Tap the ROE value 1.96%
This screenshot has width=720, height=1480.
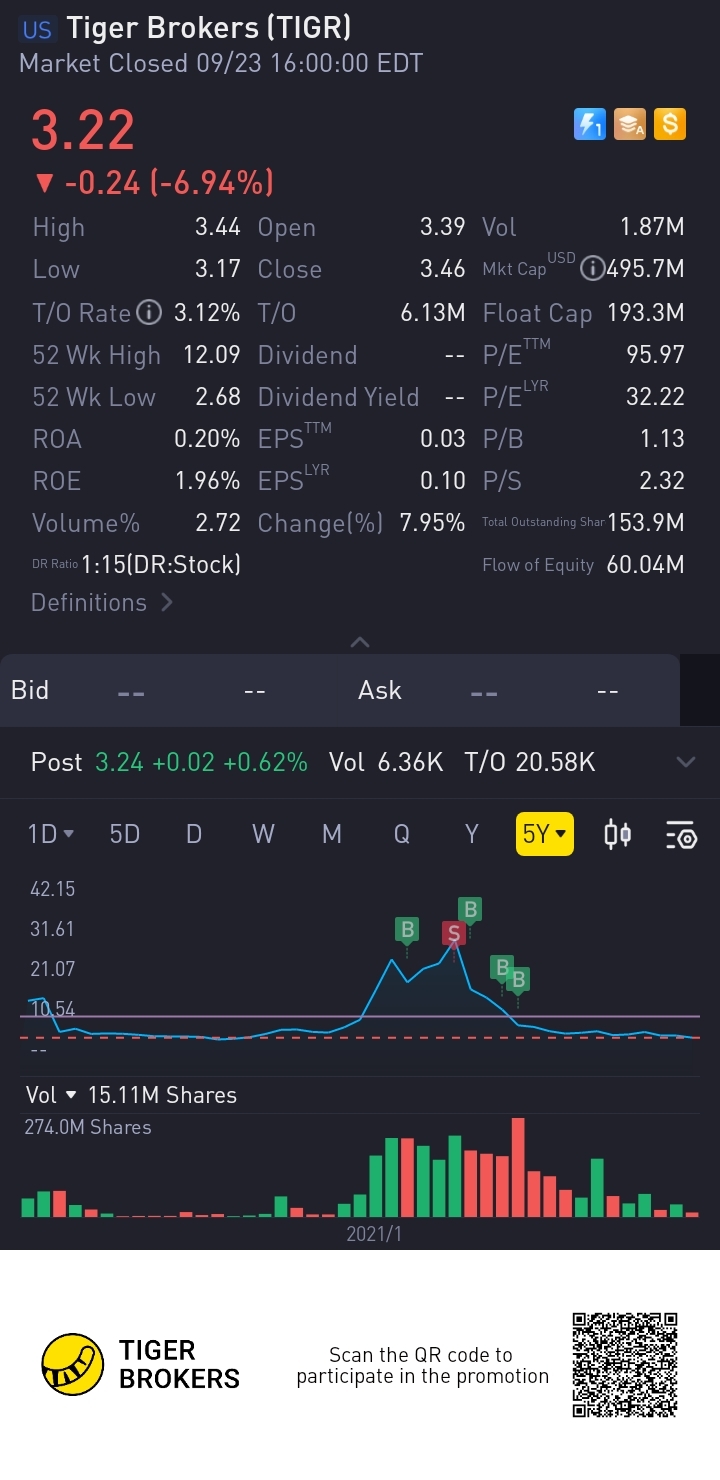[x=208, y=481]
